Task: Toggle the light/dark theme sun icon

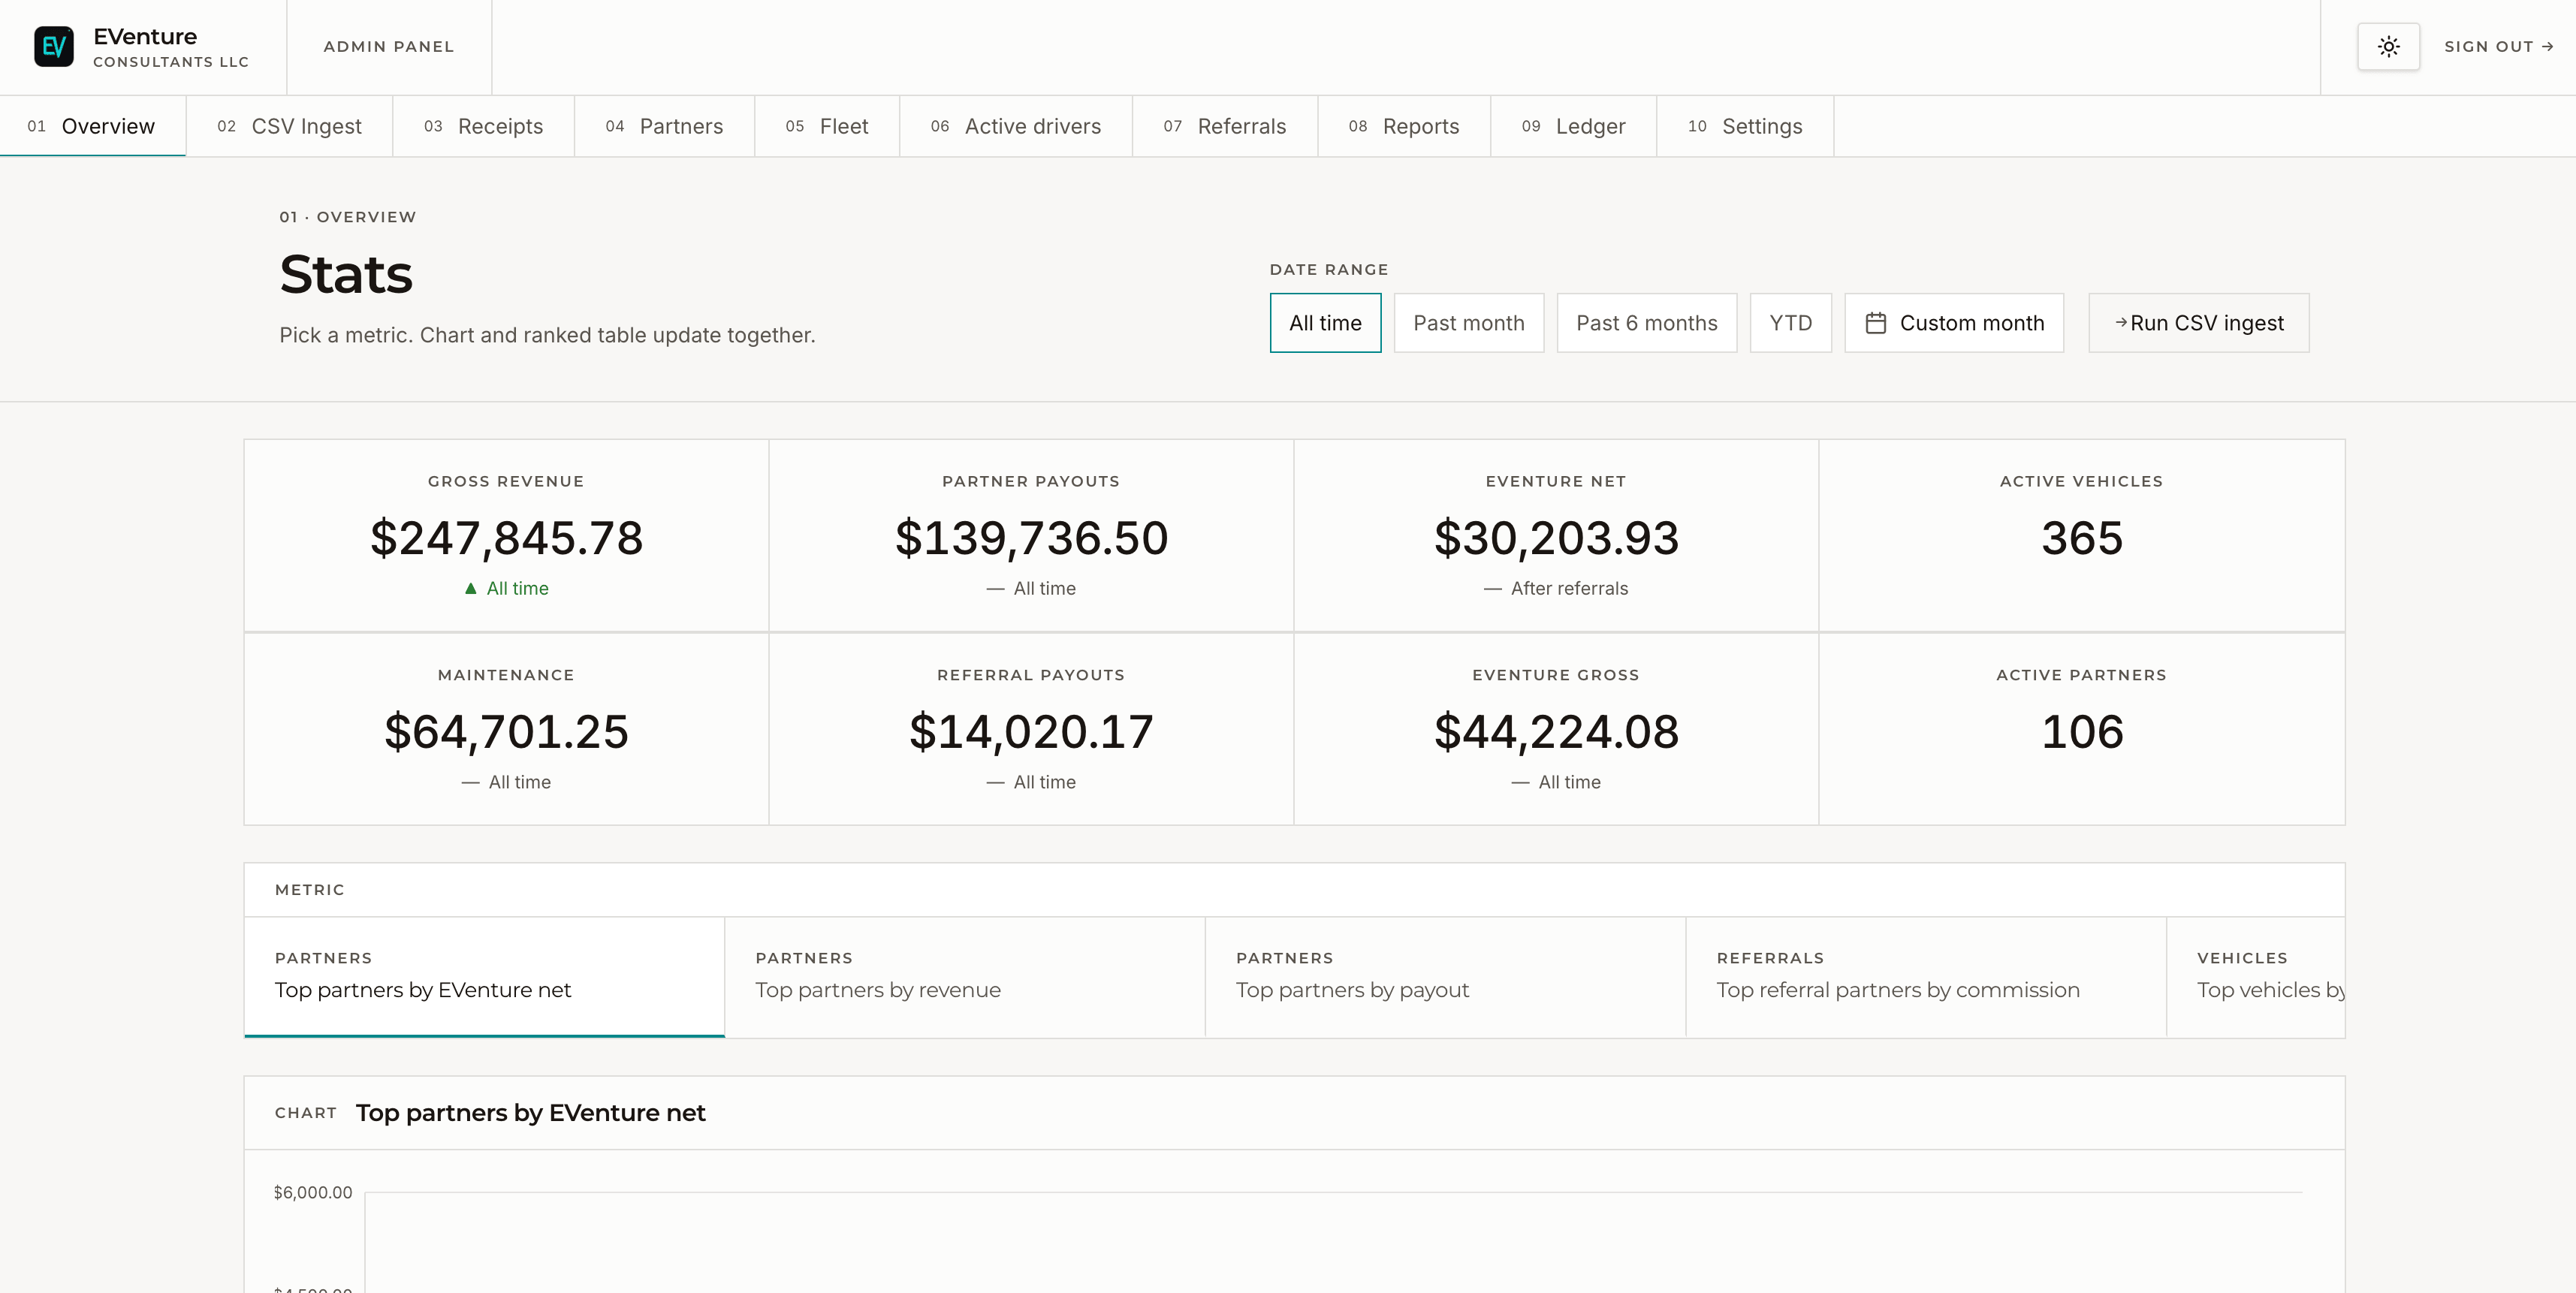Action: [2388, 47]
